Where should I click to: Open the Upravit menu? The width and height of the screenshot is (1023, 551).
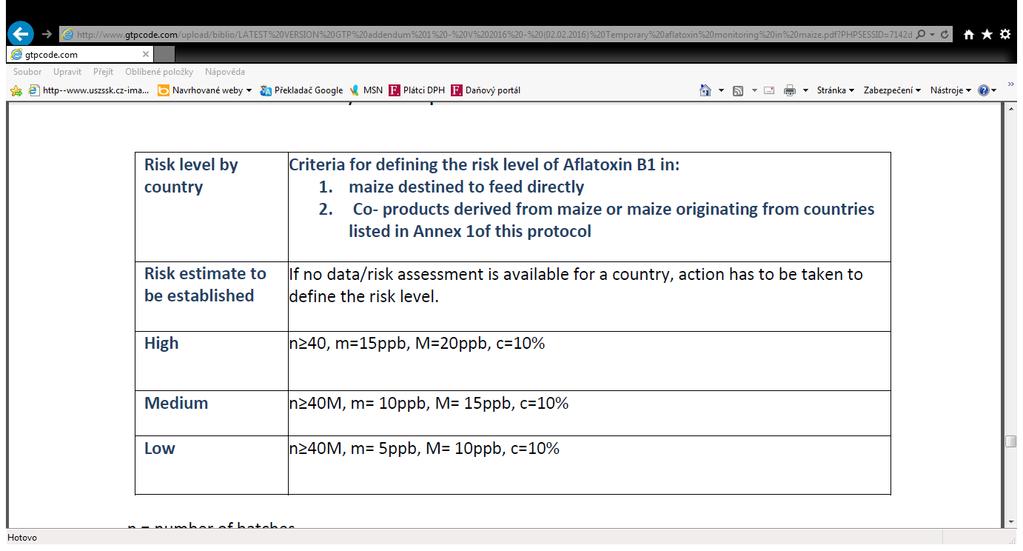point(67,72)
